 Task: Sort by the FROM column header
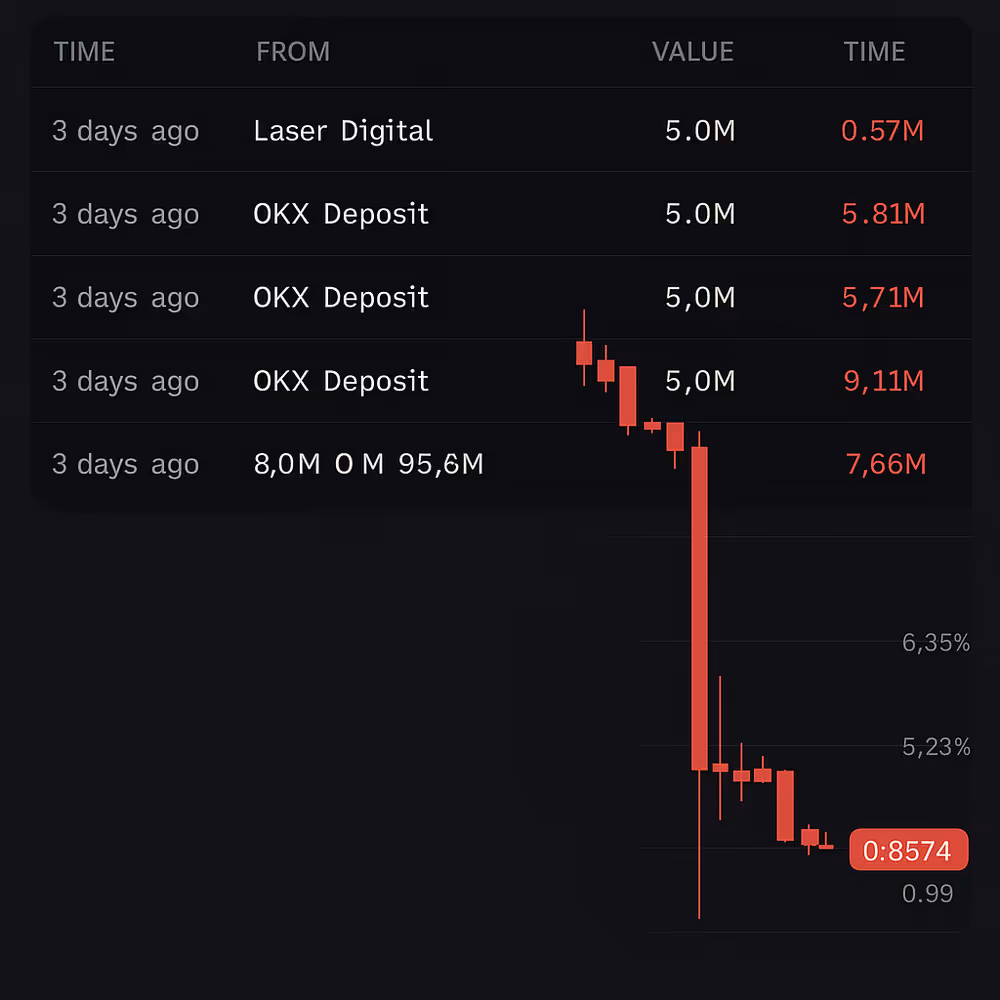(293, 52)
